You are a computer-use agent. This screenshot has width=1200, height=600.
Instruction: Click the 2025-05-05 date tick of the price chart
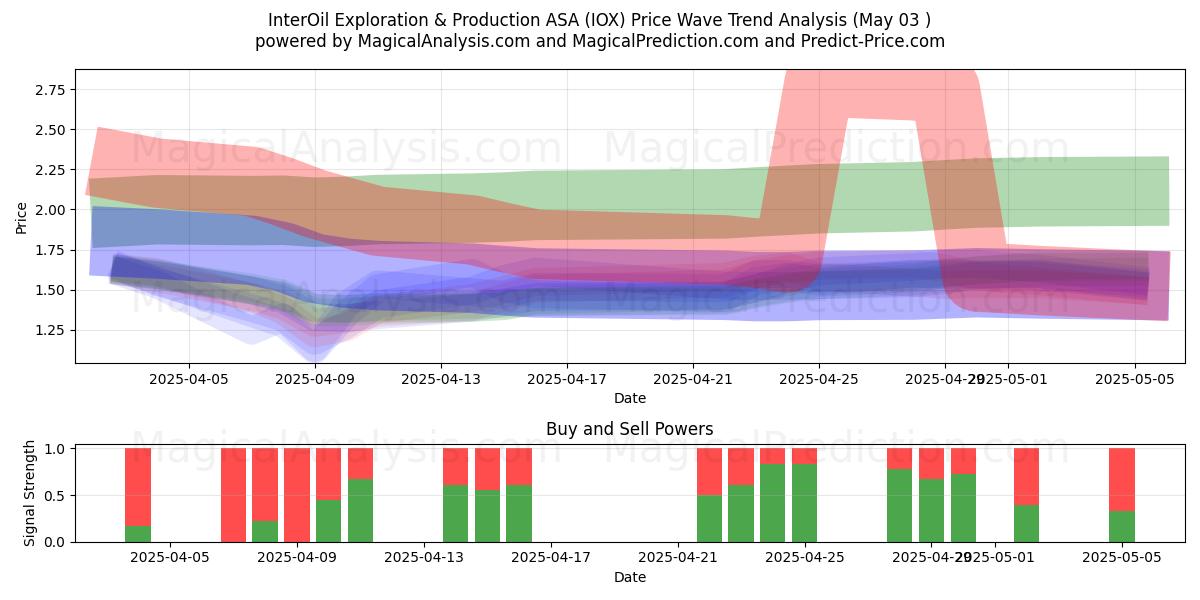1134,380
